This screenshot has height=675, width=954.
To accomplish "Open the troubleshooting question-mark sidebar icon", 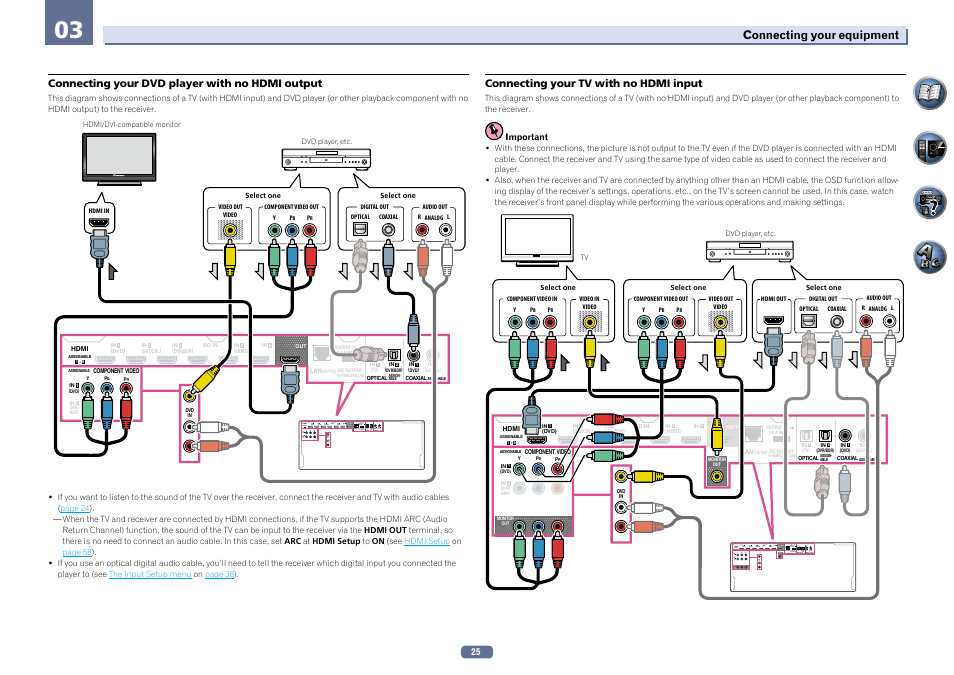I will [930, 202].
